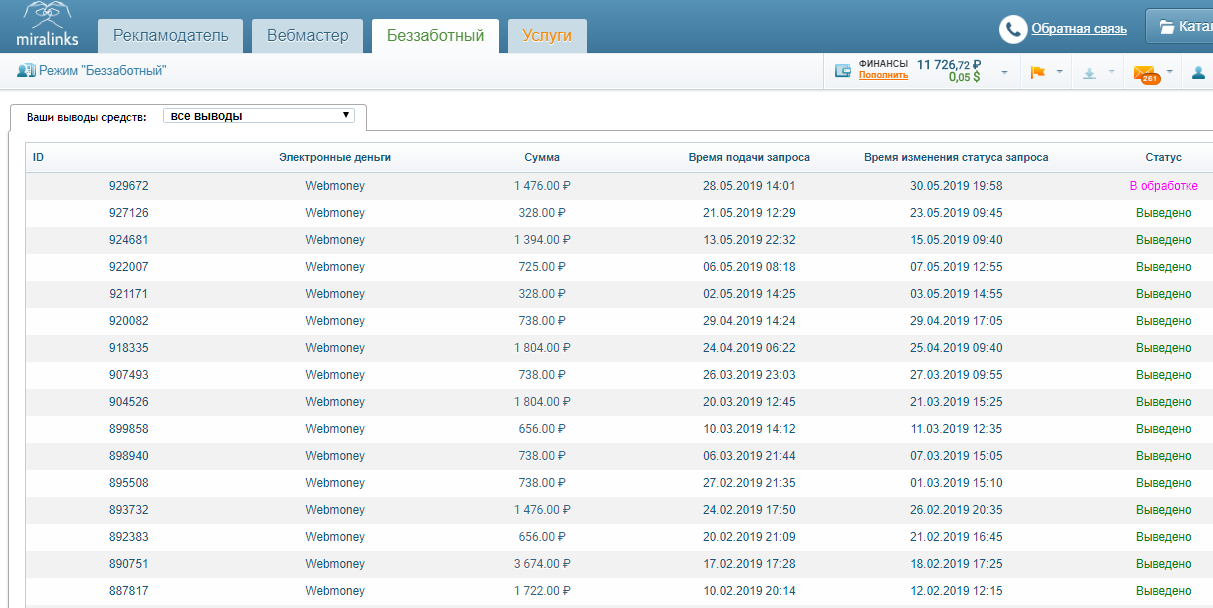
Task: Click the Статус column header
Action: point(1163,158)
